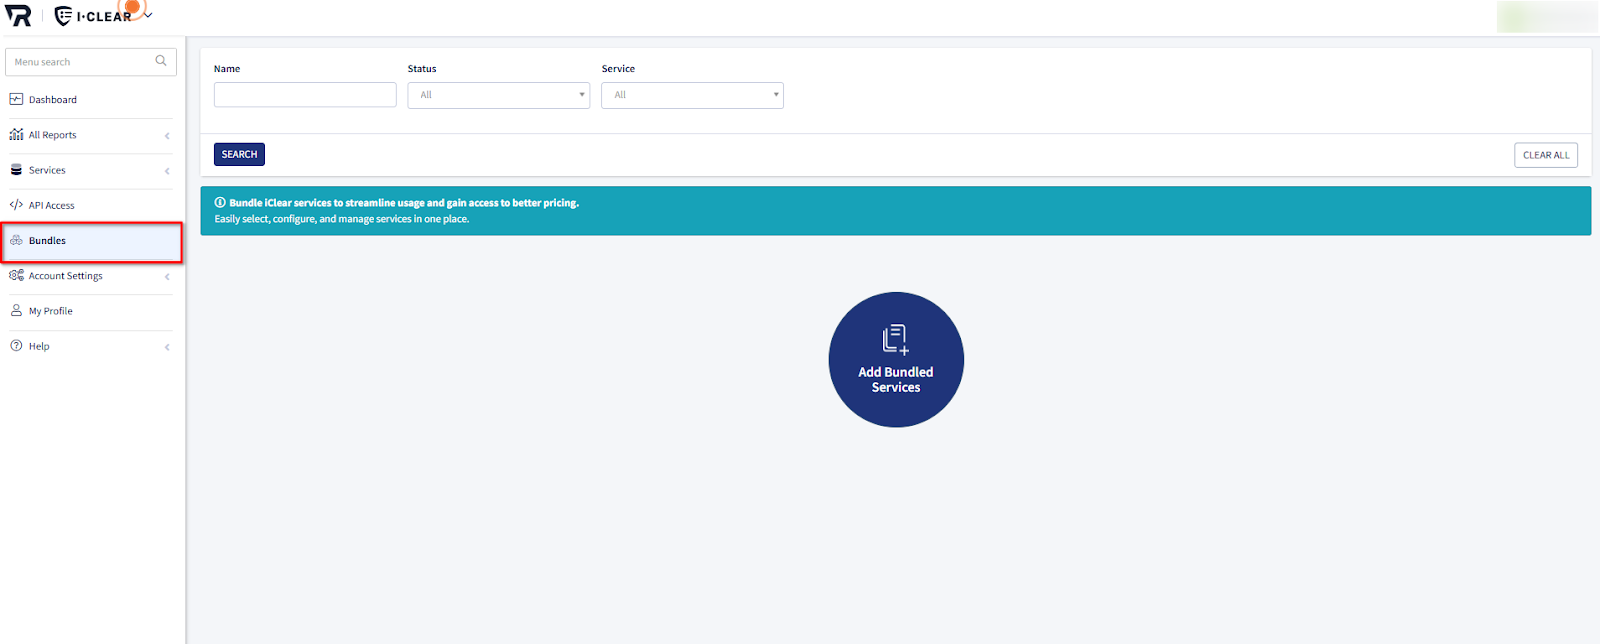Image resolution: width=1600 pixels, height=644 pixels.
Task: Expand the Services submenu arrow
Action: [167, 171]
